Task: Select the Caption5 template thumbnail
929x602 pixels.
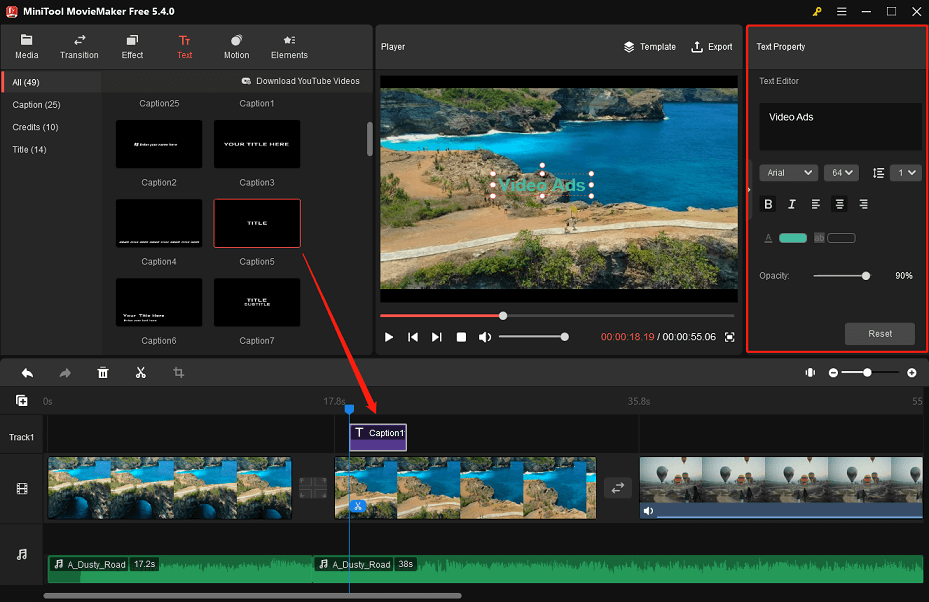Action: (256, 223)
